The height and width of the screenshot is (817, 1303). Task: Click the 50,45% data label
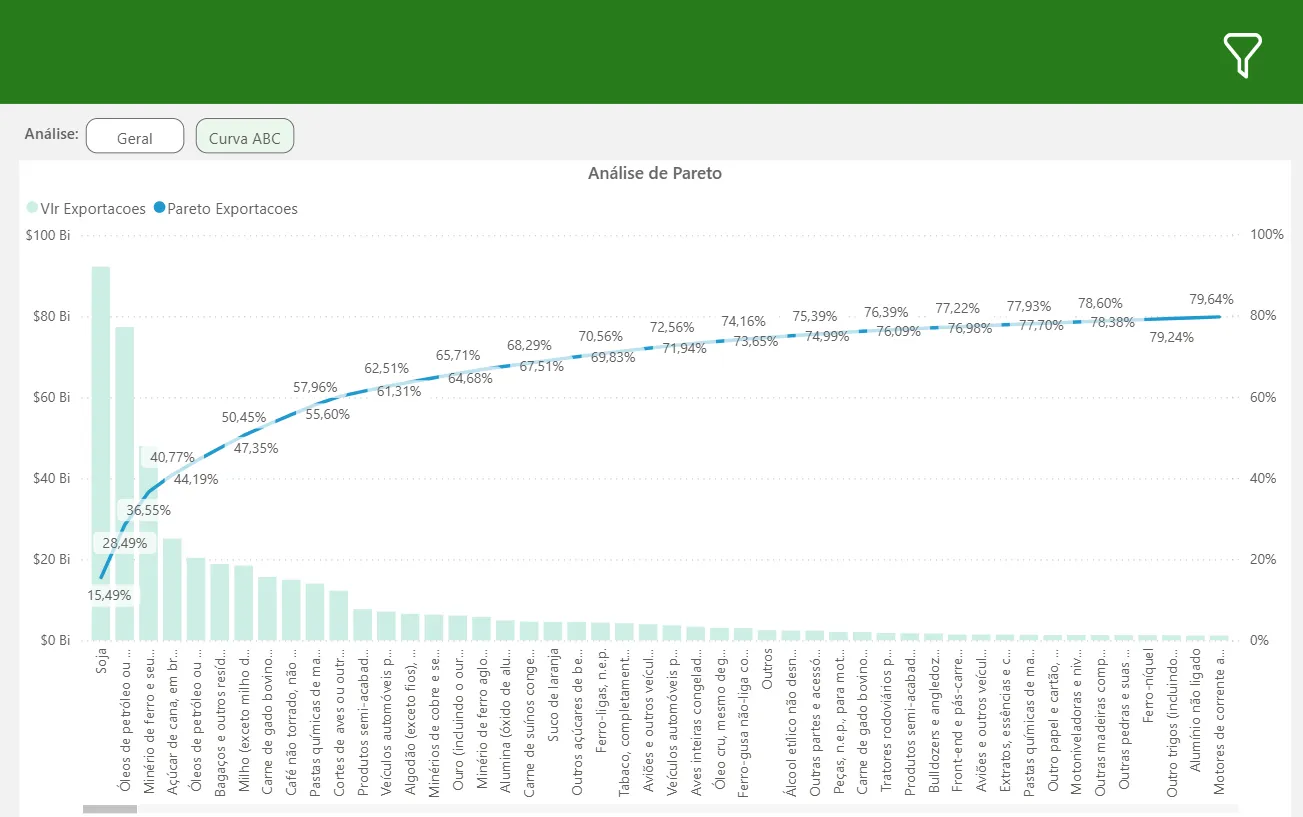click(243, 417)
